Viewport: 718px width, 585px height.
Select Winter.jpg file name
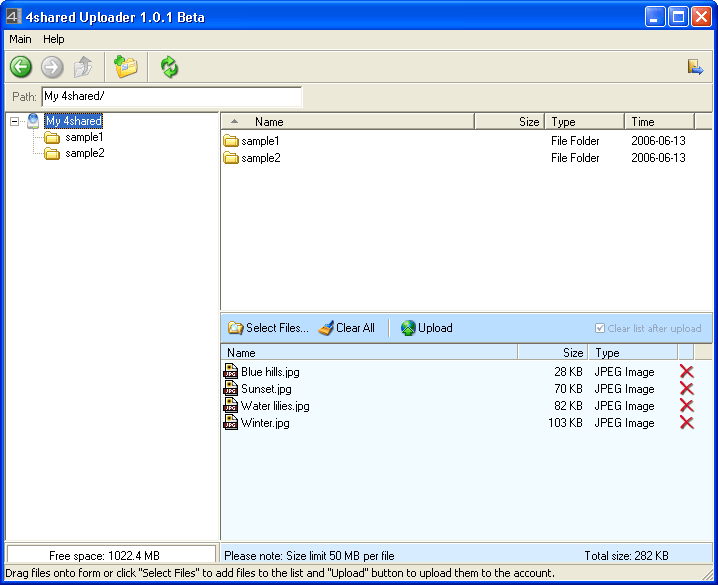click(x=265, y=422)
